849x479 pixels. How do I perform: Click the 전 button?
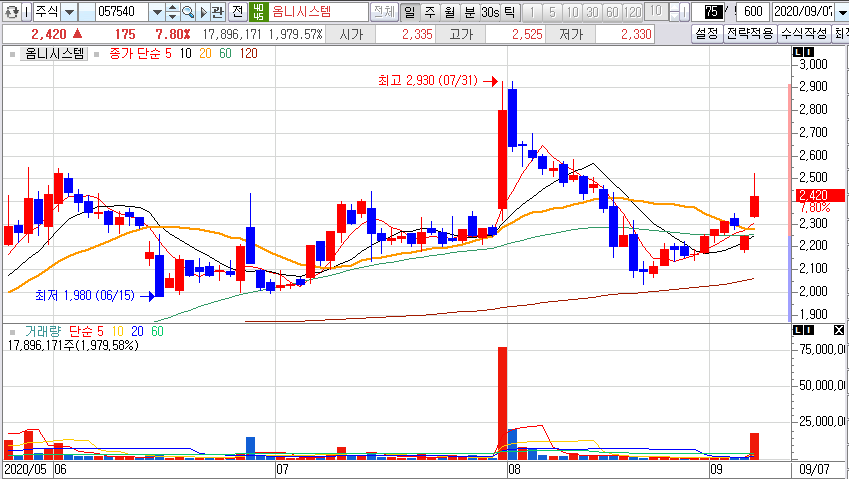(x=237, y=11)
